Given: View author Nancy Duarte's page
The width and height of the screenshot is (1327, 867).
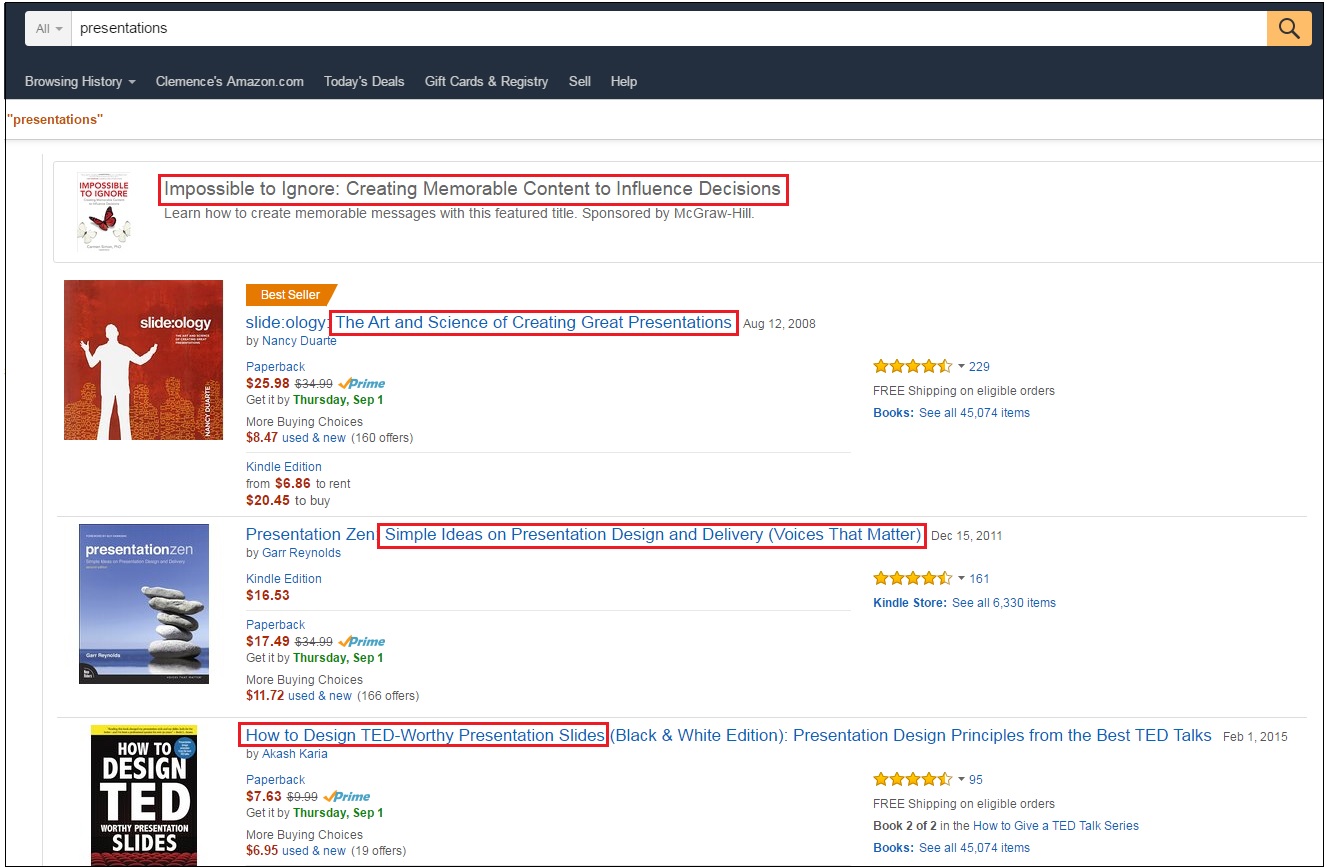Looking at the screenshot, I should pyautogui.click(x=299, y=341).
